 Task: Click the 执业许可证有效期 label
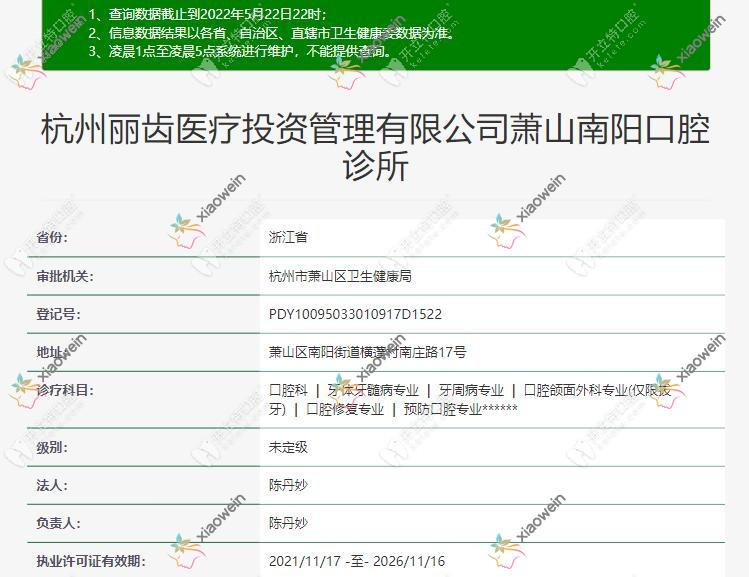(x=91, y=561)
